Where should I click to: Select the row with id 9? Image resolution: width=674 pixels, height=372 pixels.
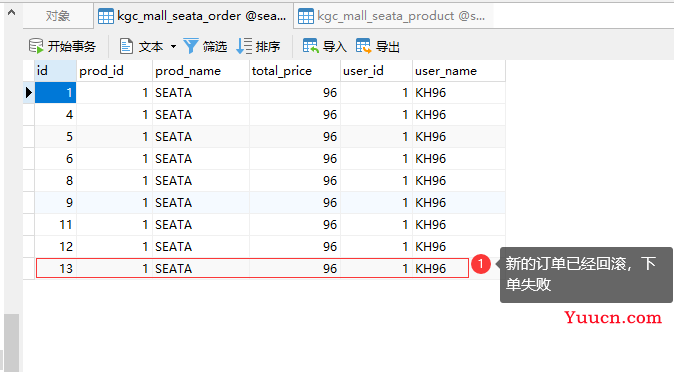(x=270, y=203)
